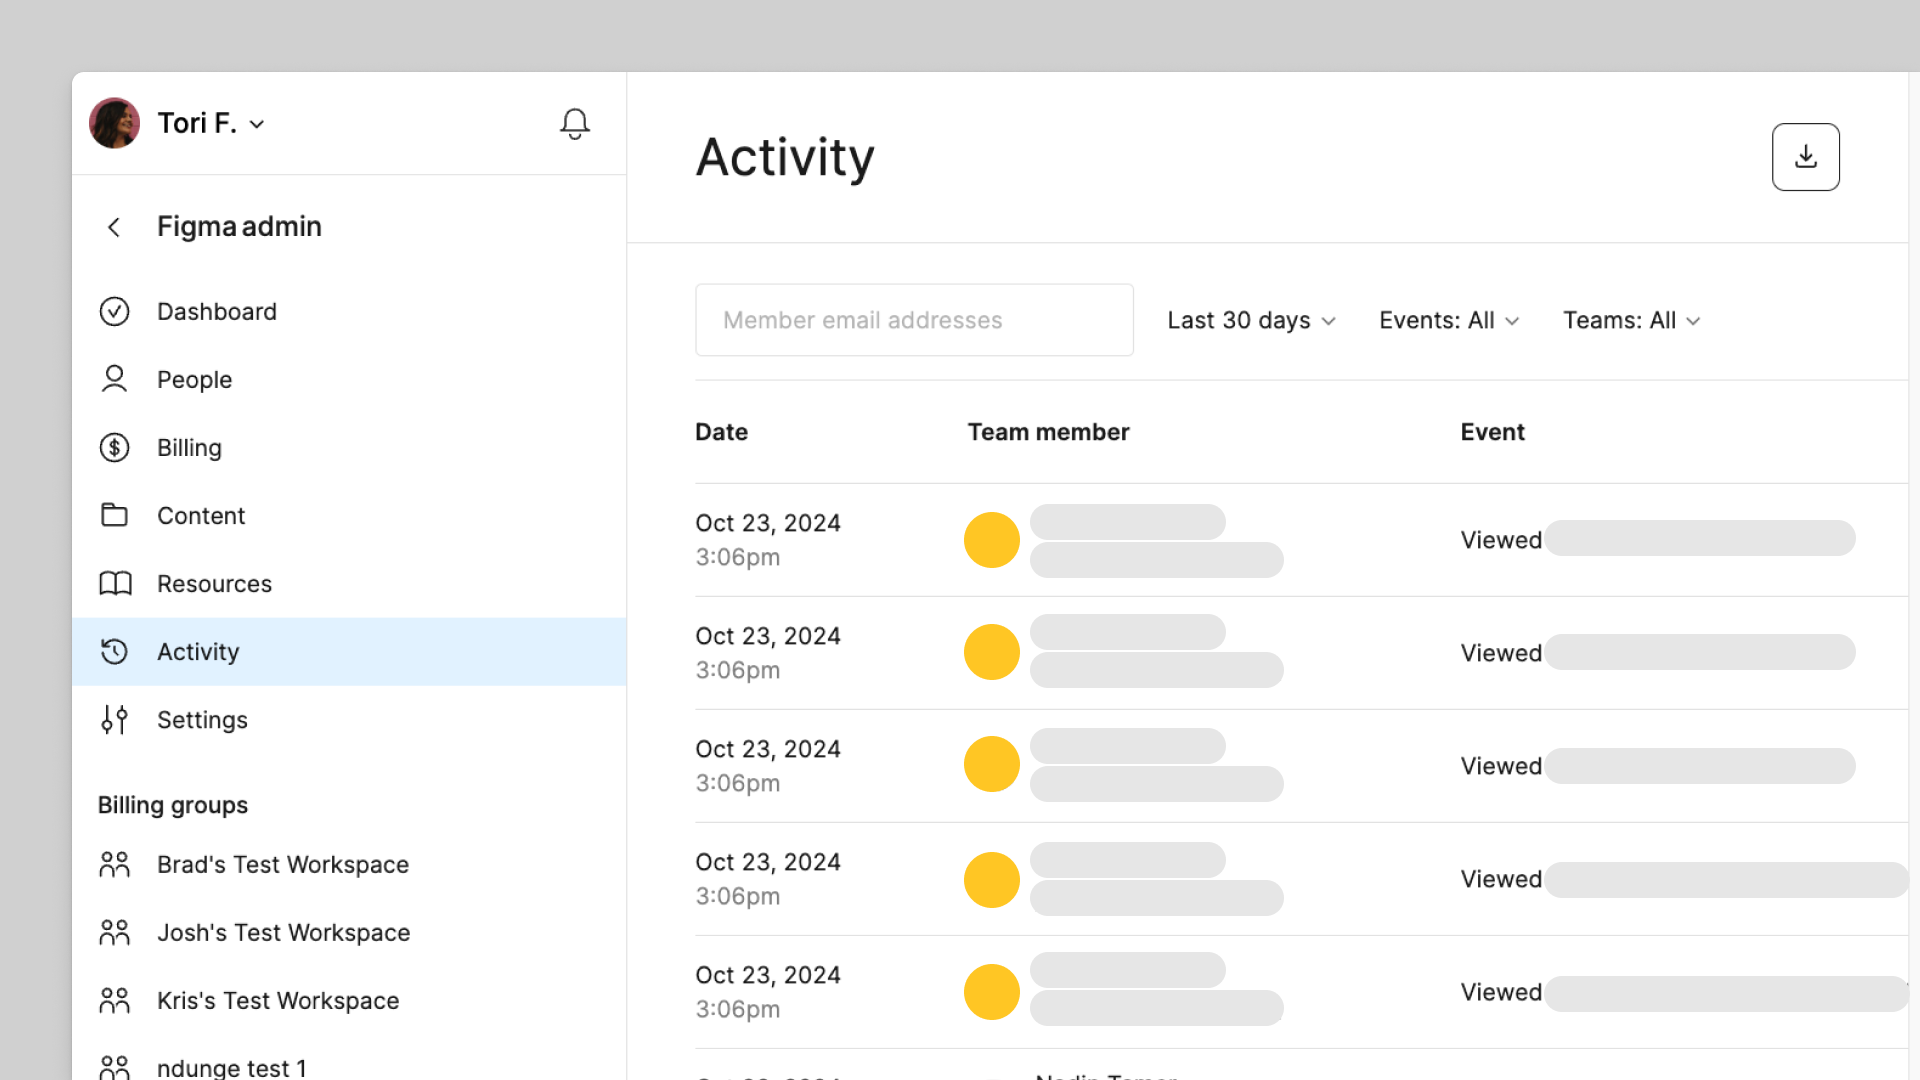Go to the People section
1920x1080 pixels.
[194, 380]
